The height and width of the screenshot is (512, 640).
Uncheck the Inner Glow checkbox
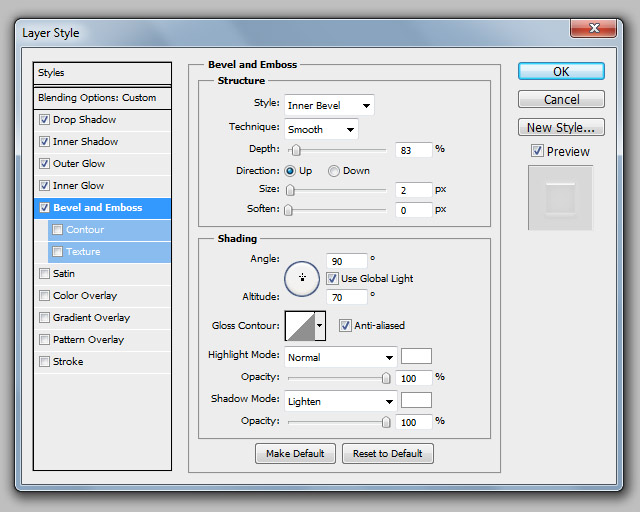point(44,186)
